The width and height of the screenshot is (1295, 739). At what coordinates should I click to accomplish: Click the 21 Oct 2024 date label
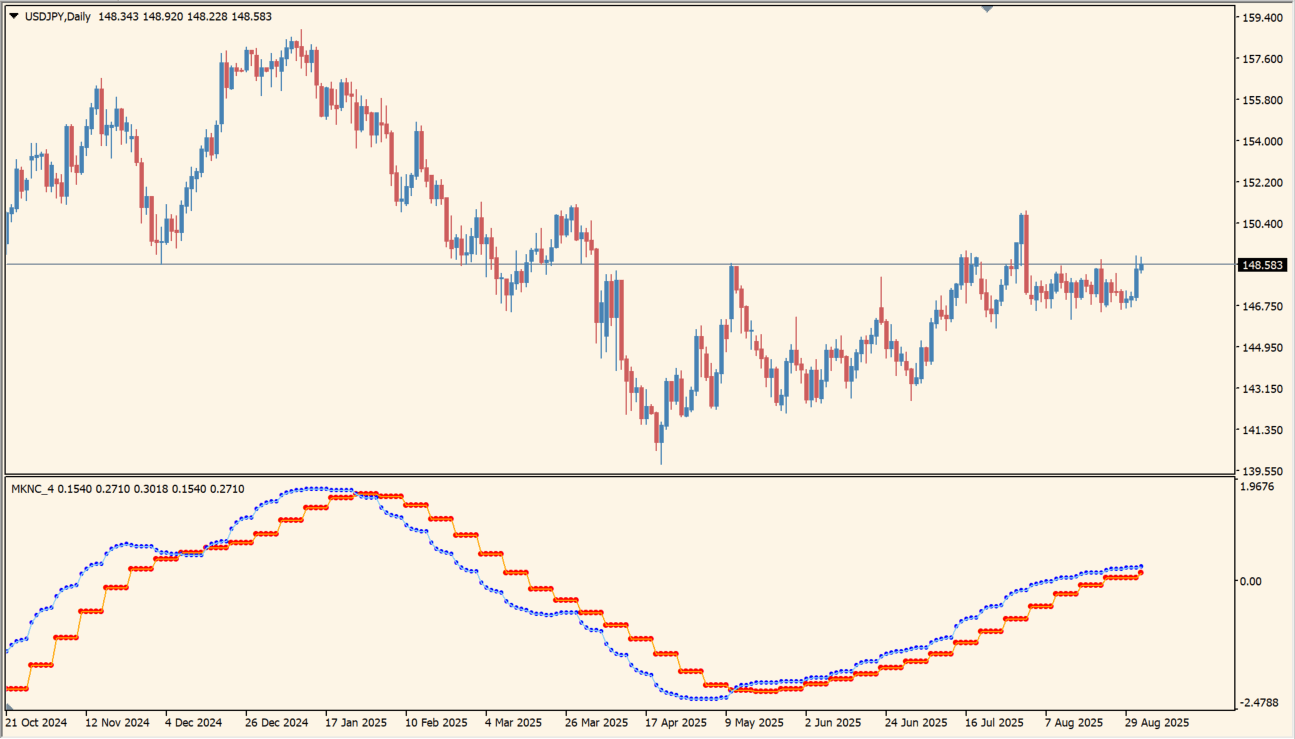pyautogui.click(x=37, y=722)
